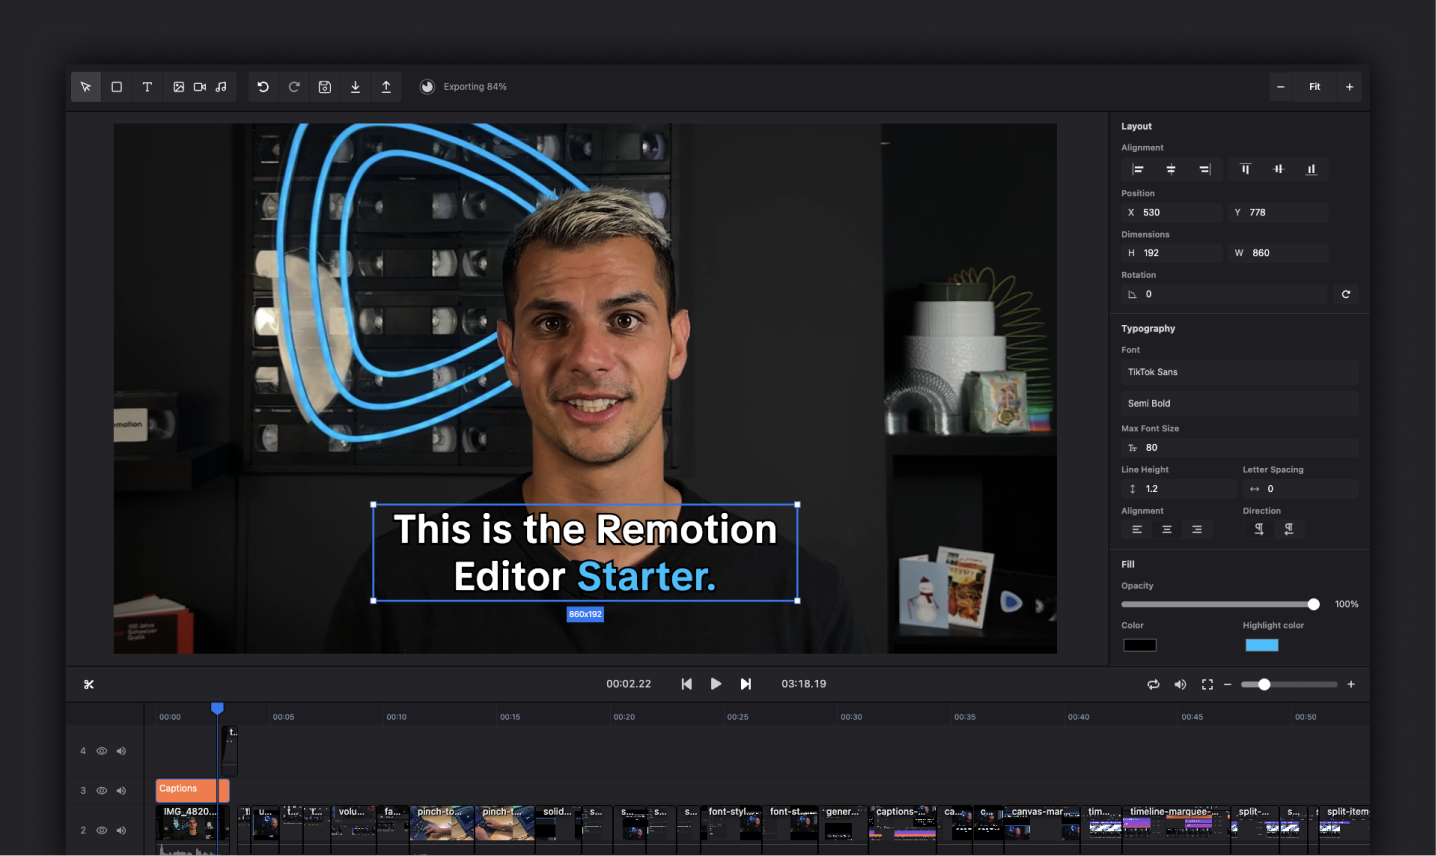Set text direction right-to-left
The width and height of the screenshot is (1436, 856).
tap(1289, 529)
